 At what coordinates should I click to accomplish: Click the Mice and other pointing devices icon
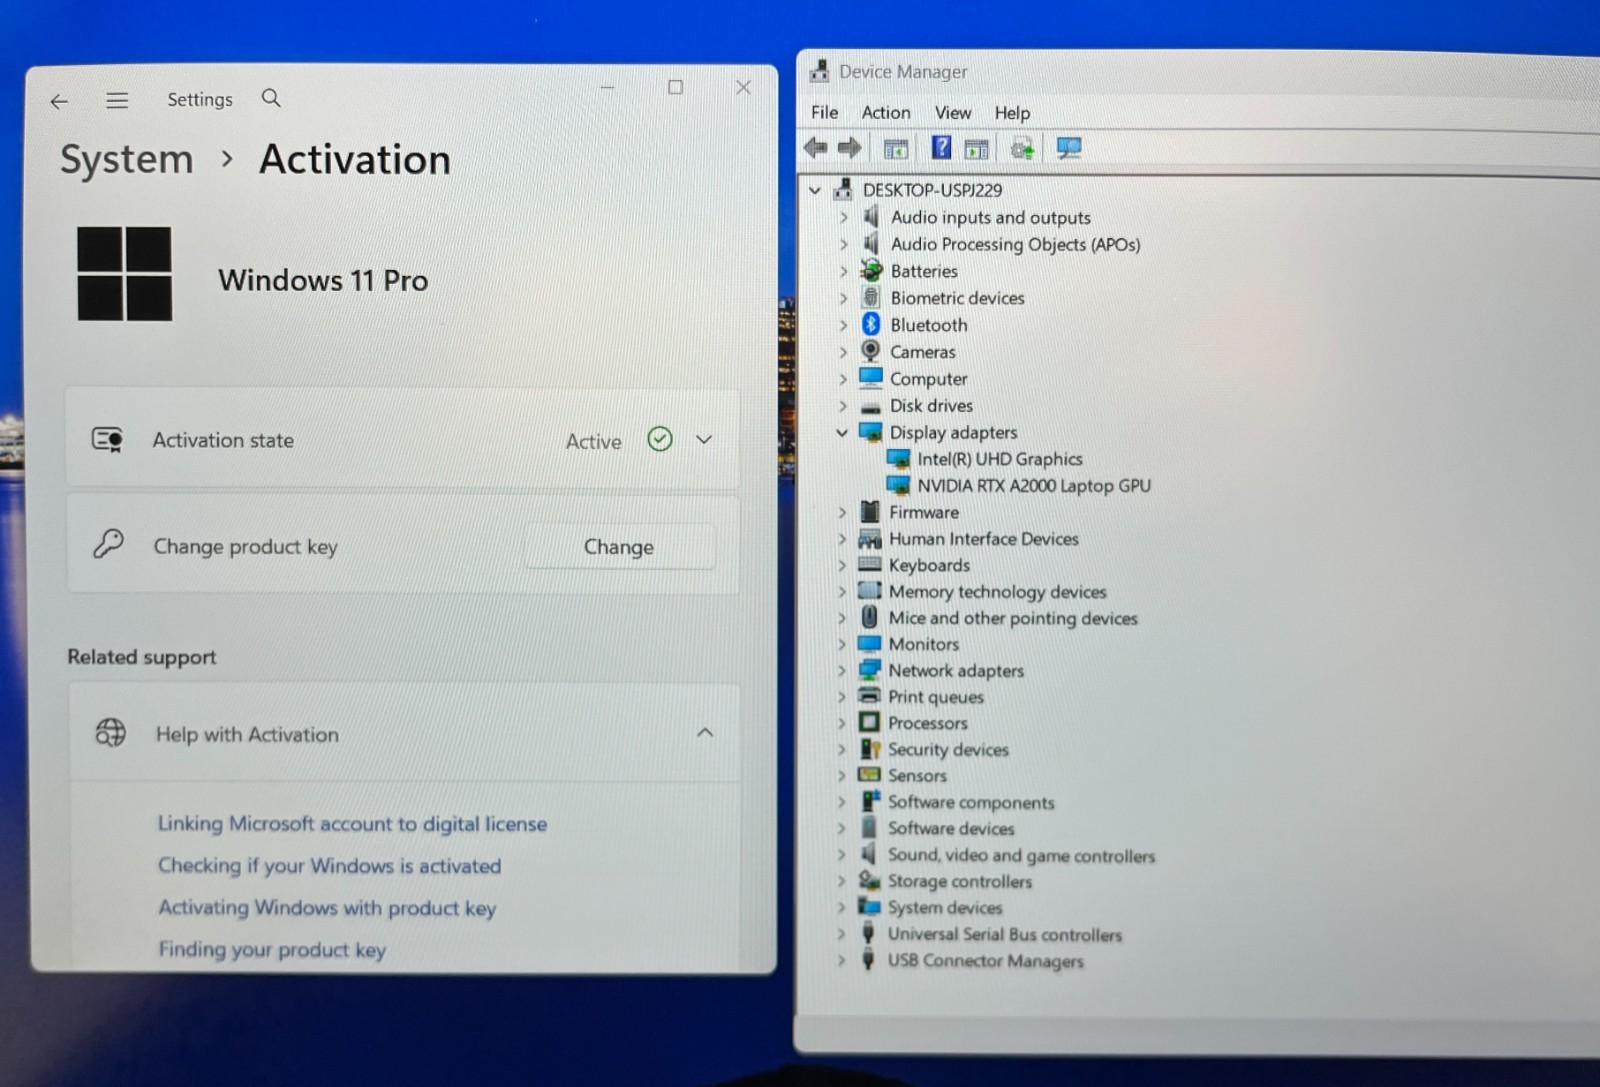click(870, 617)
